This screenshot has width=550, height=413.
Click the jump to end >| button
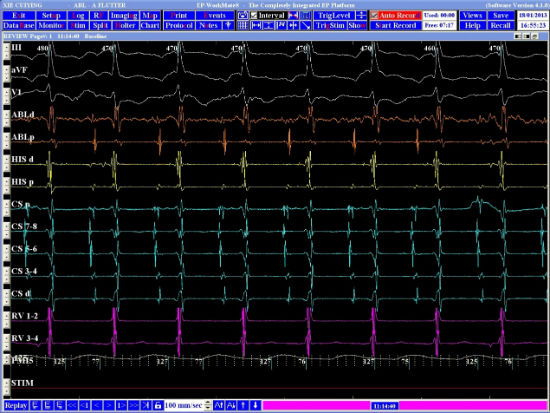[146, 406]
